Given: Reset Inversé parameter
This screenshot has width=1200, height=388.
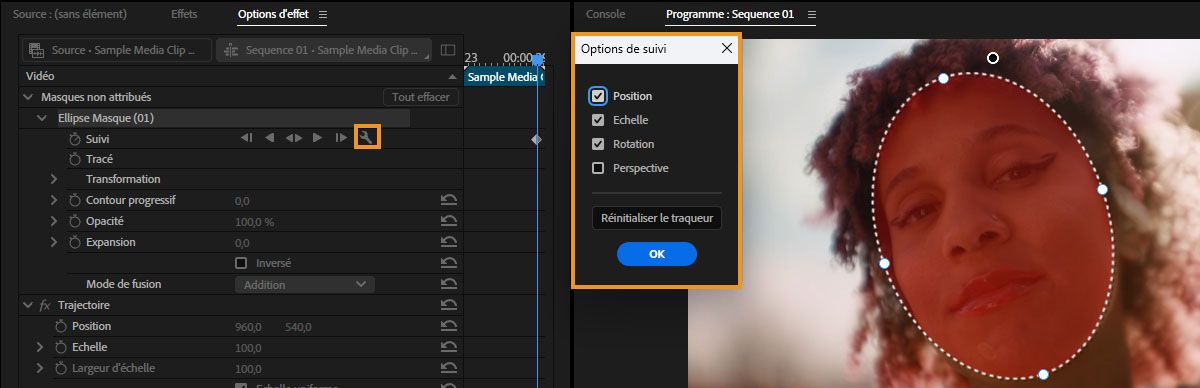Looking at the screenshot, I should click(x=449, y=263).
